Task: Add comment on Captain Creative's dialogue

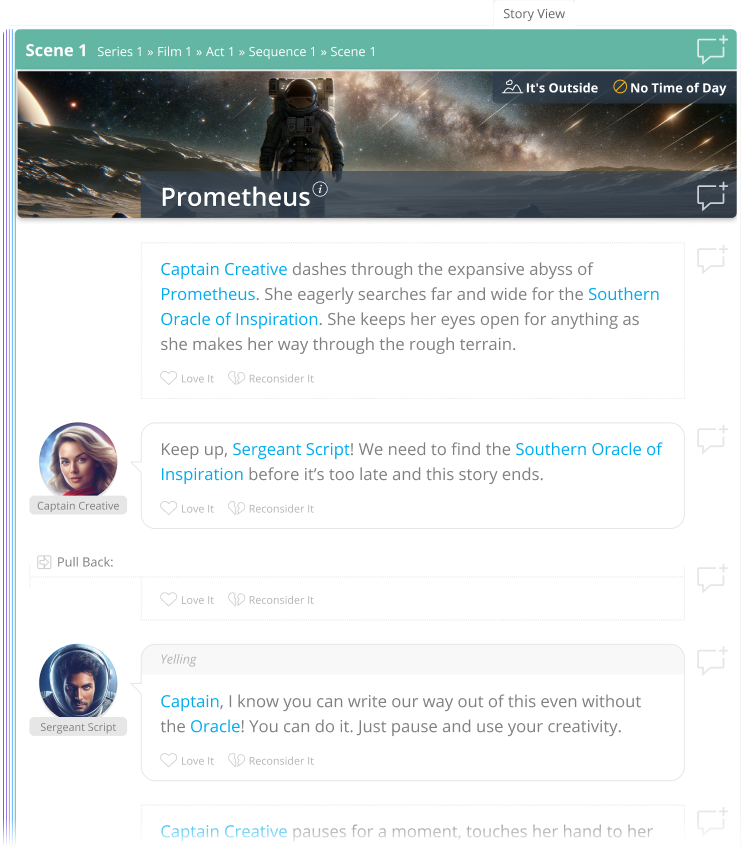Action: point(711,440)
